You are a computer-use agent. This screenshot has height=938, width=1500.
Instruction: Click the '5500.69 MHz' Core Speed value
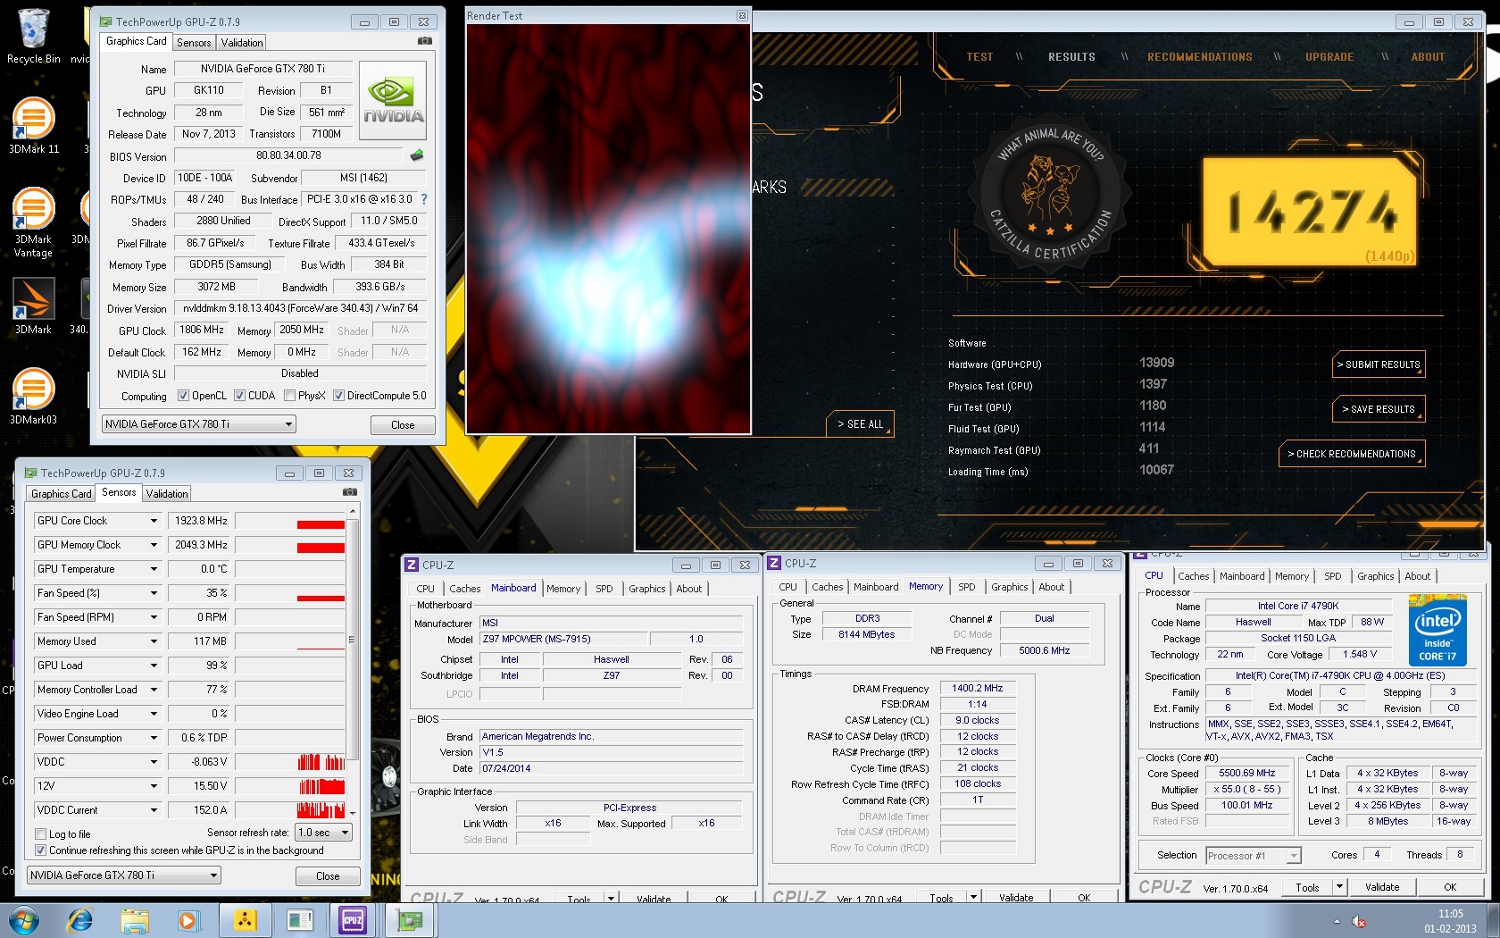1247,773
